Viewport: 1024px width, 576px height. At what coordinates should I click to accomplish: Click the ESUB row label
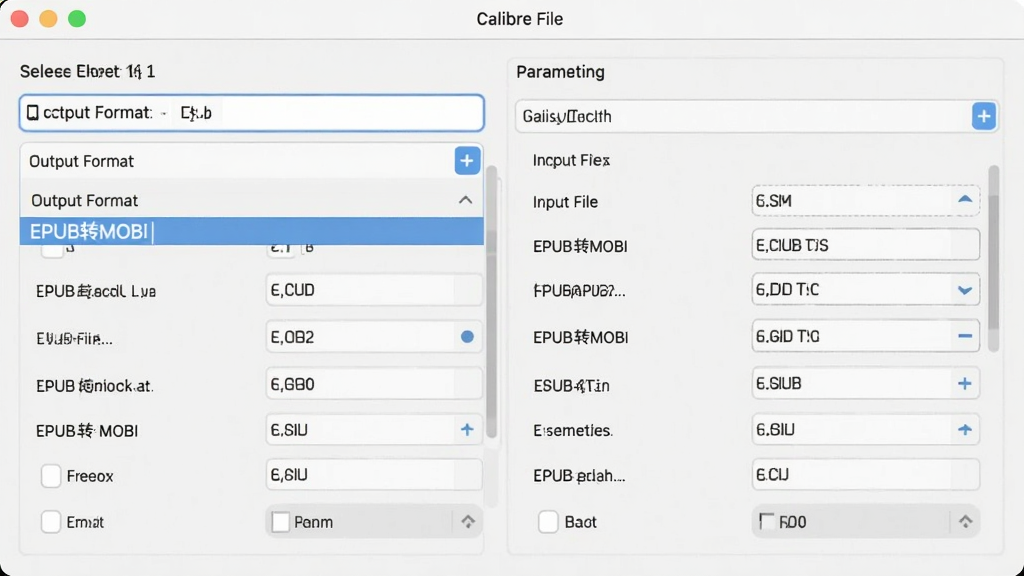571,386
